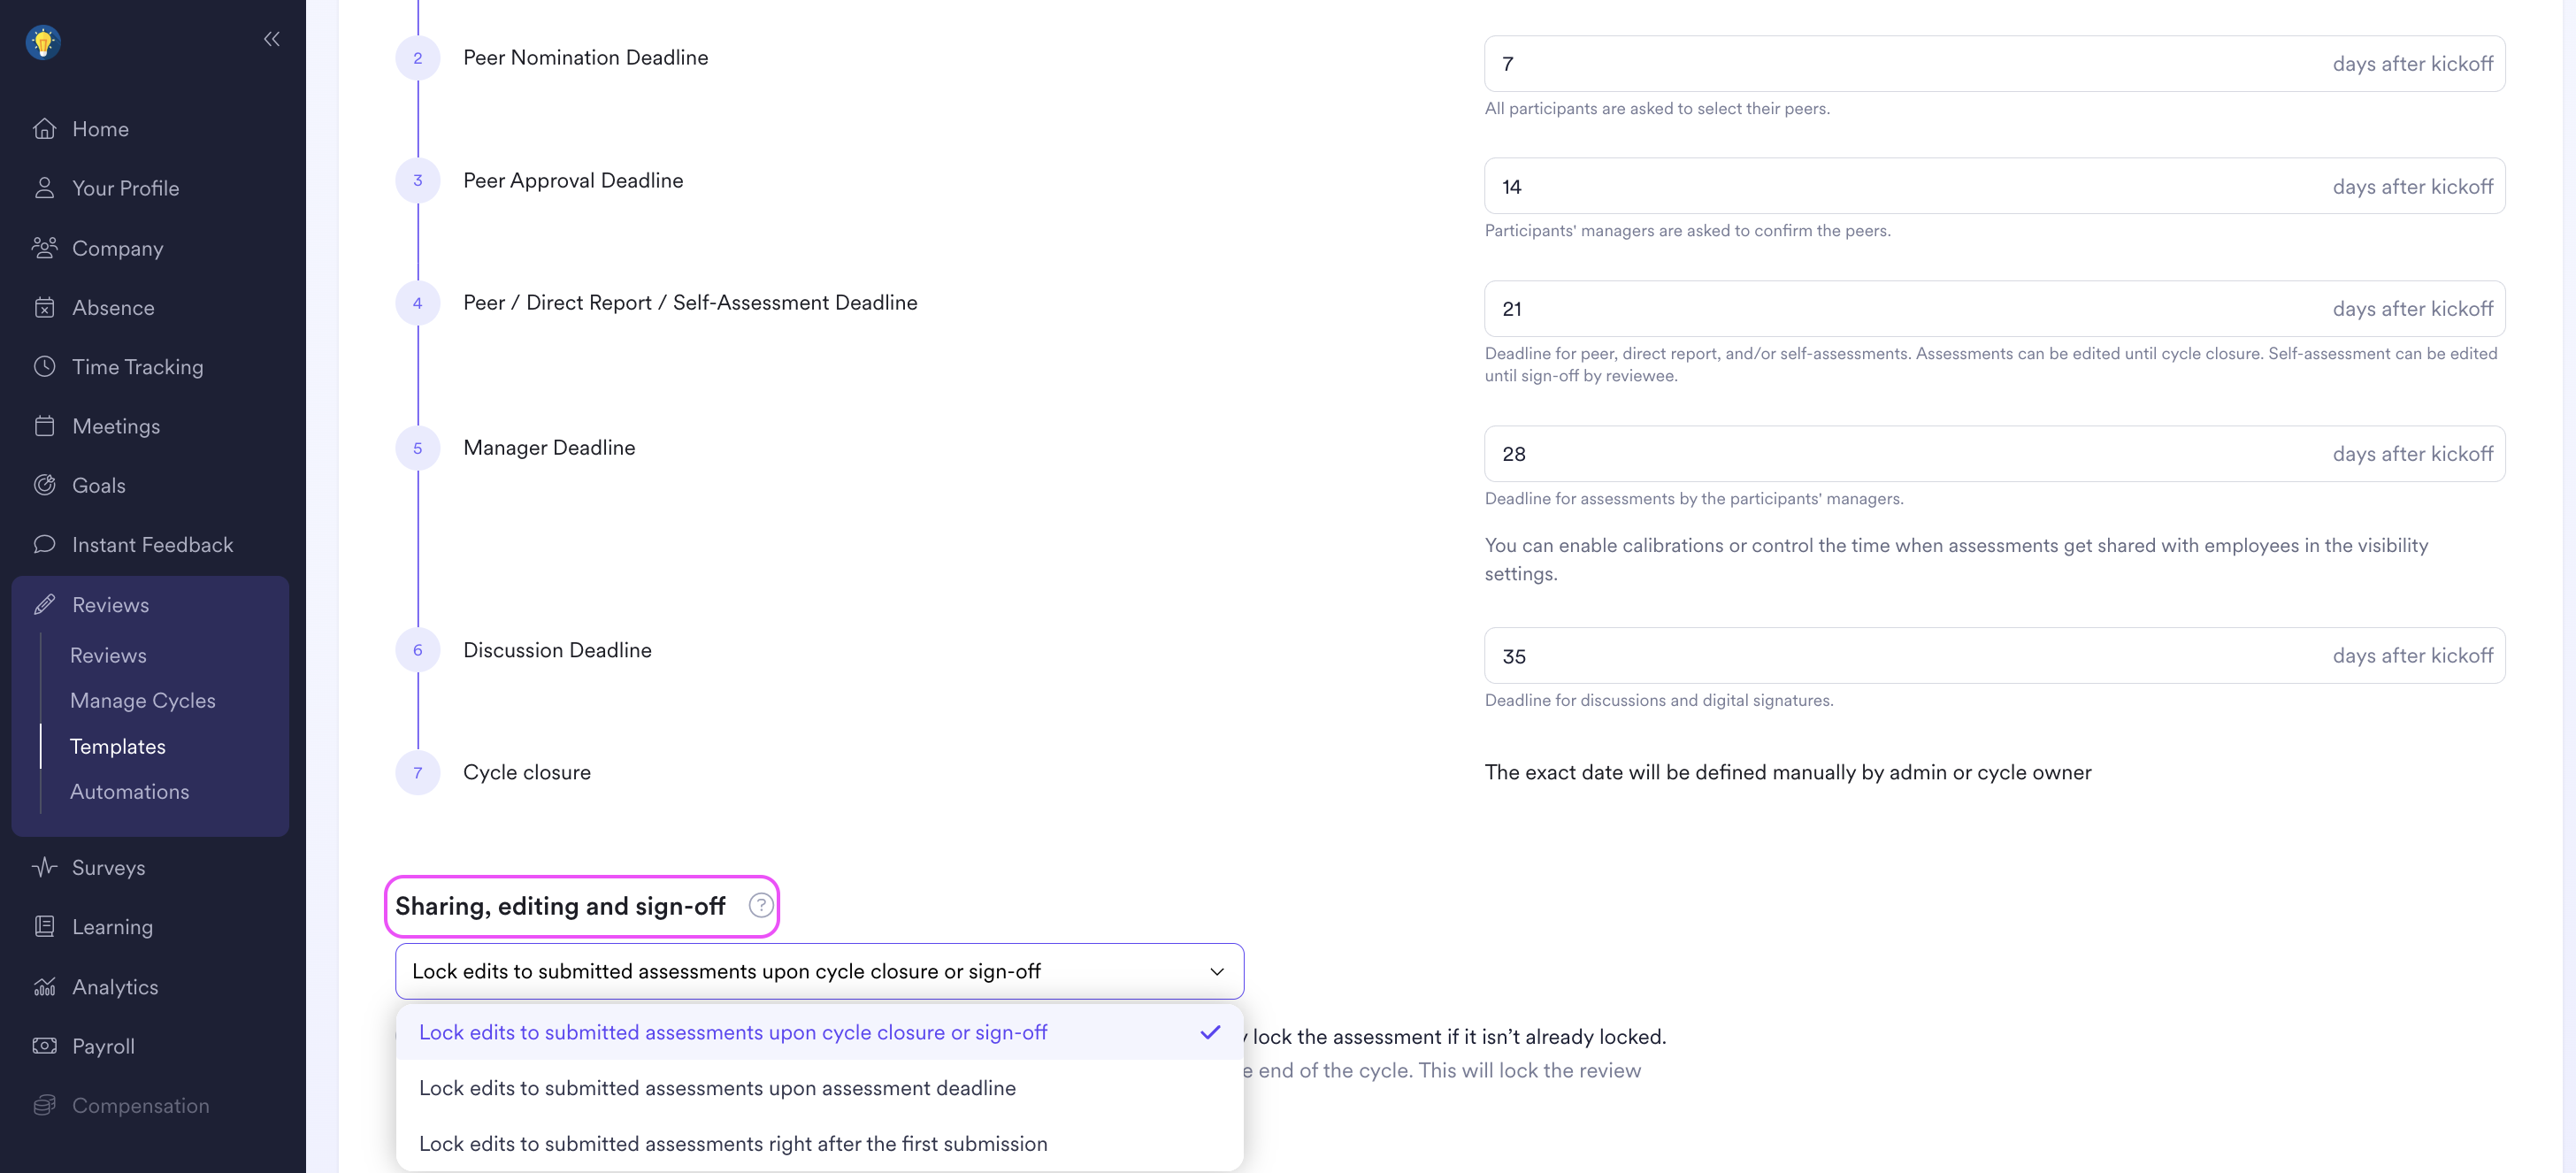Click the Time Tracking clock icon
Screen dimensions: 2576x1173
tap(44, 366)
